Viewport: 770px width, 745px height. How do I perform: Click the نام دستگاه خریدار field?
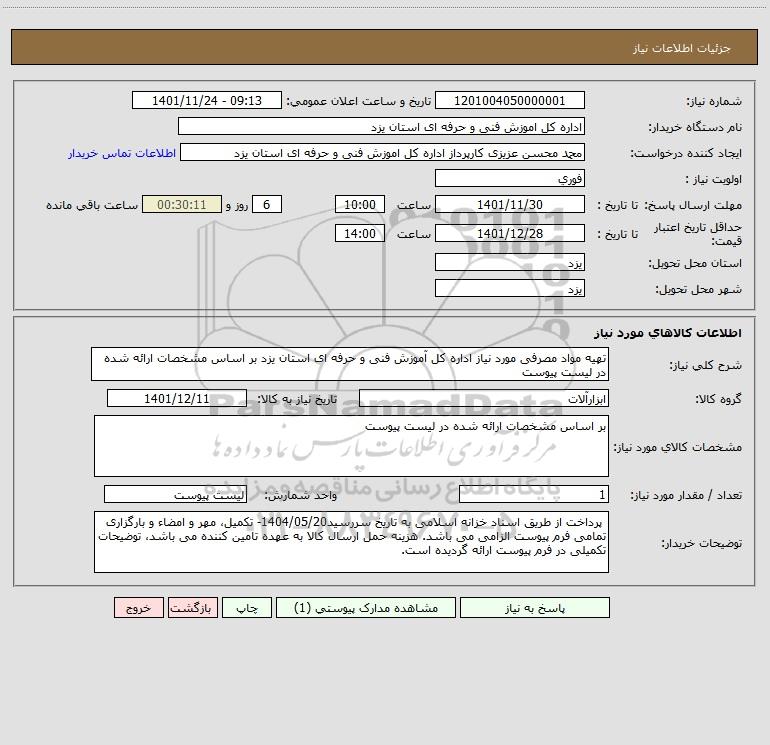[x=381, y=127]
